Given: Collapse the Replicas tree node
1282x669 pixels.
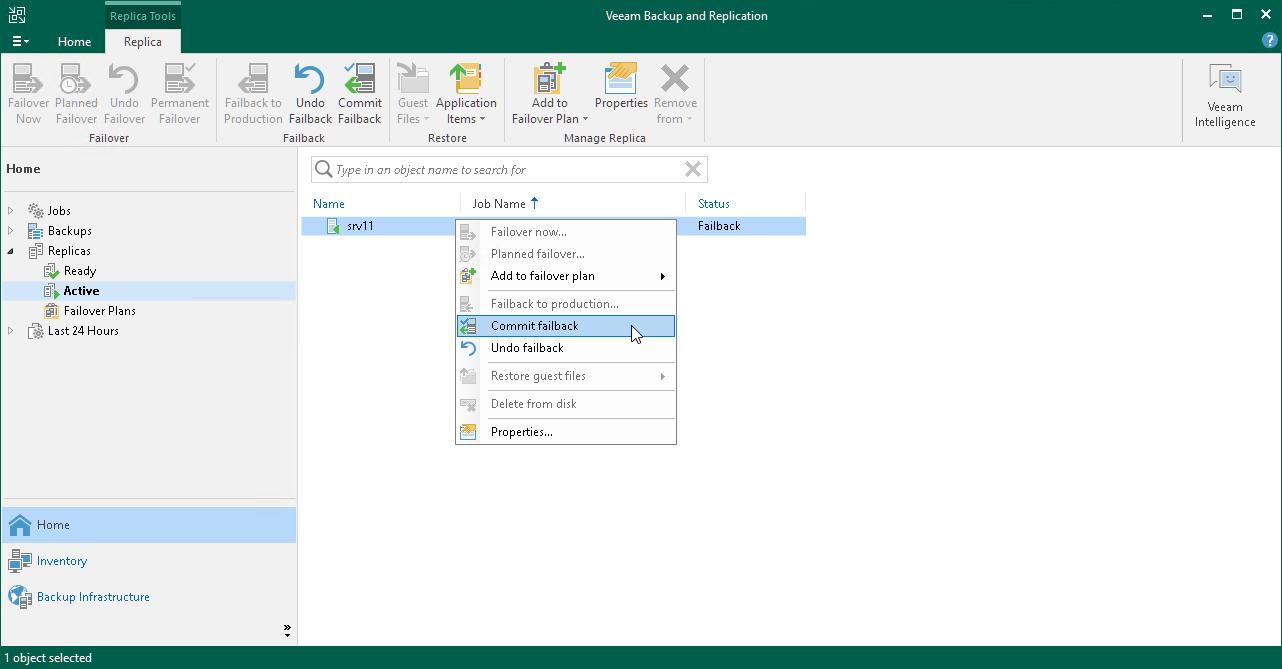Looking at the screenshot, I should 11,251.
